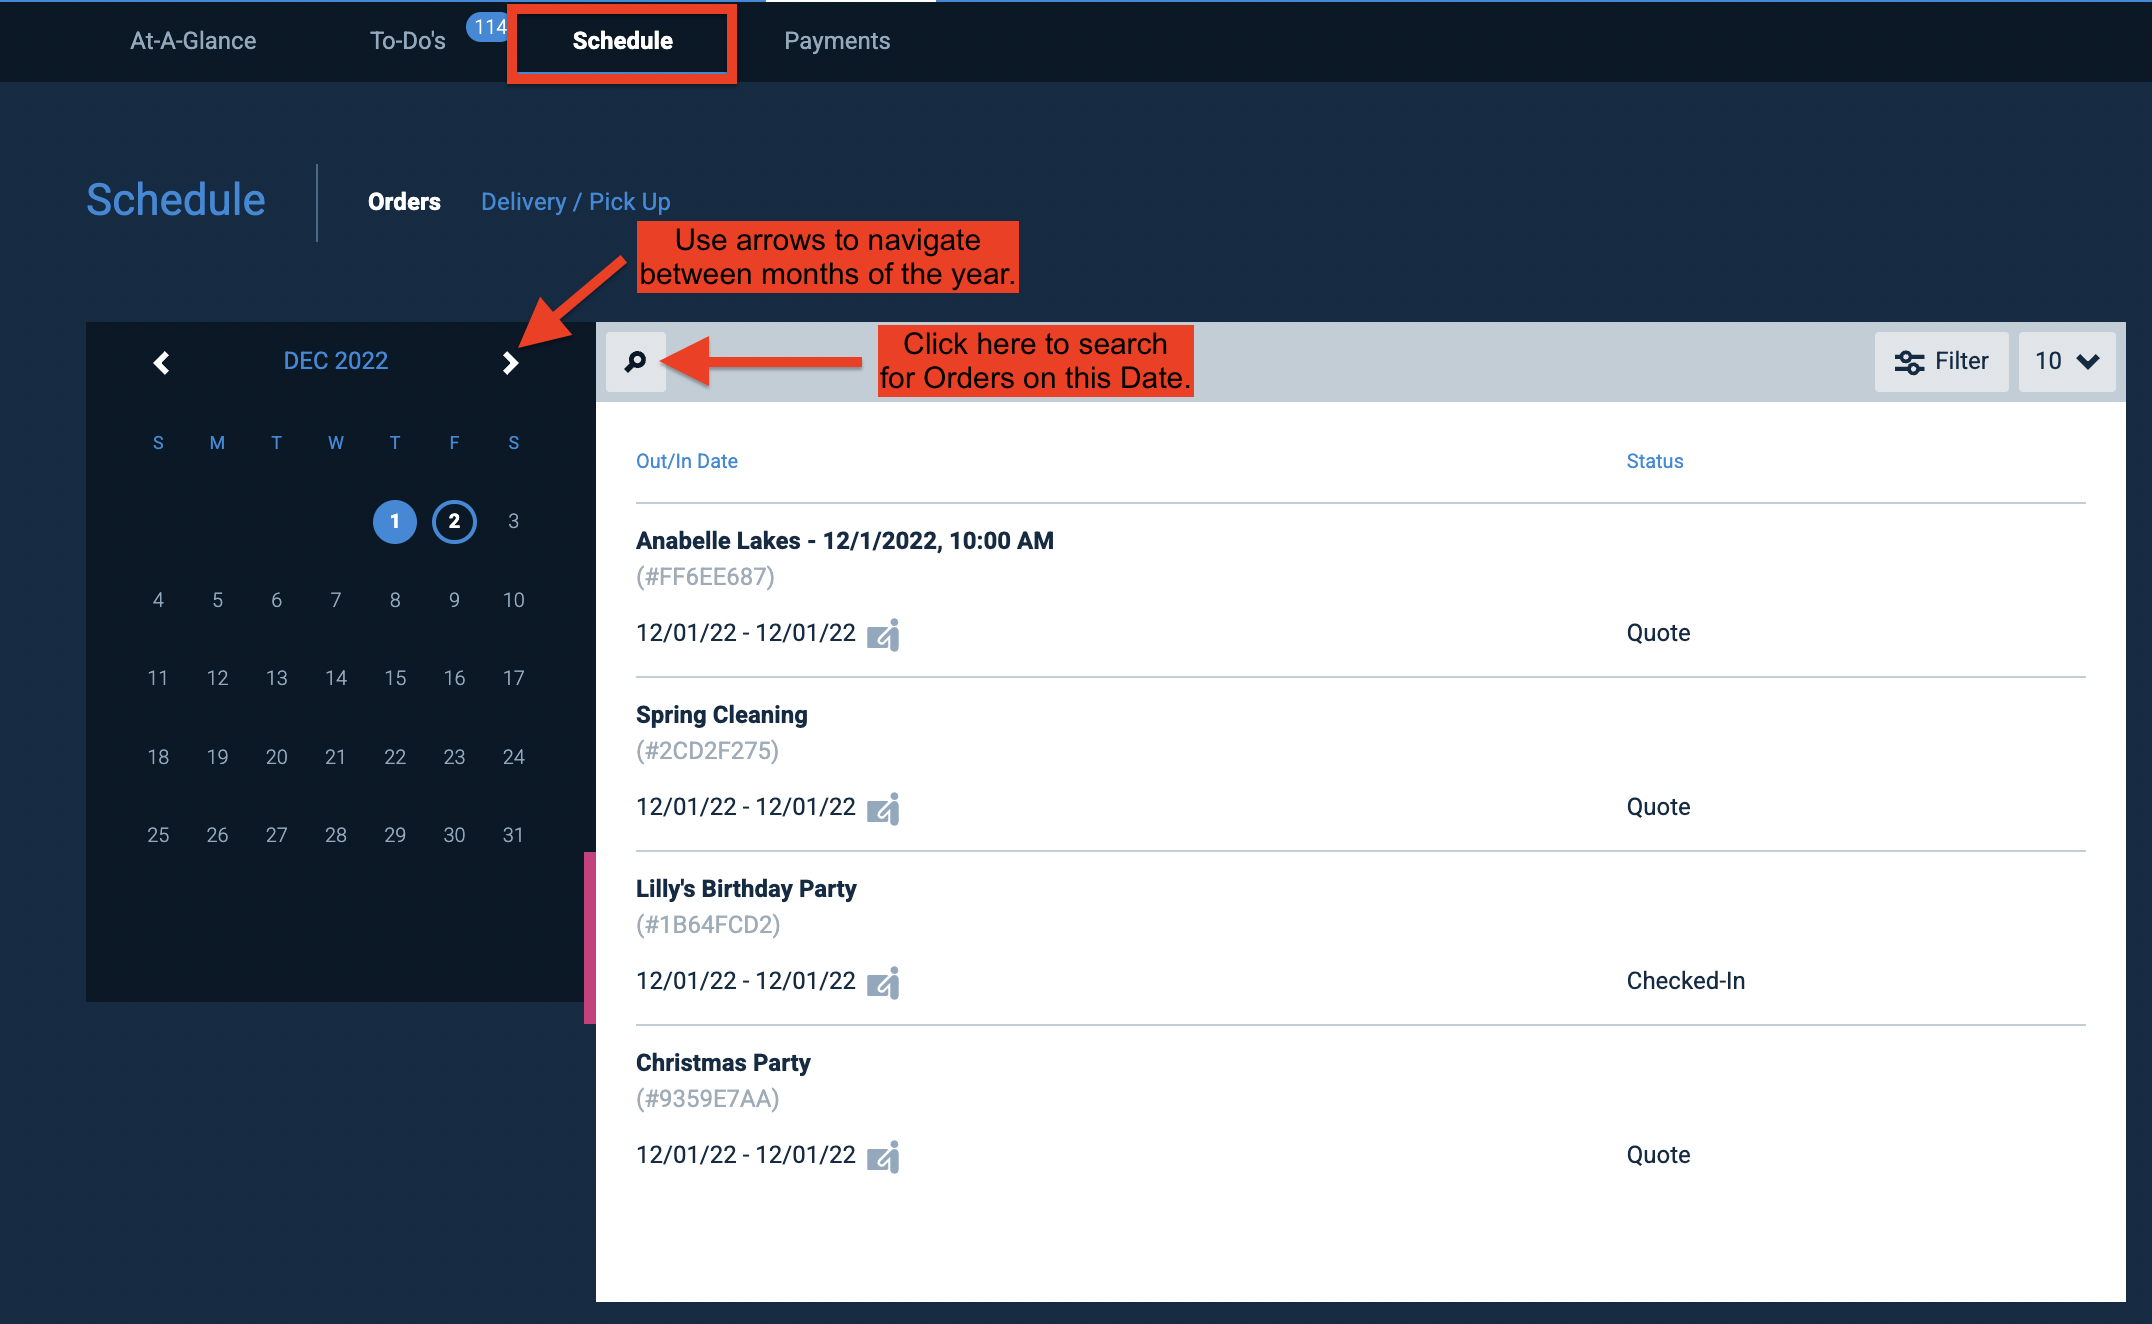
Task: Sort by Status column header
Action: pyautogui.click(x=1655, y=461)
